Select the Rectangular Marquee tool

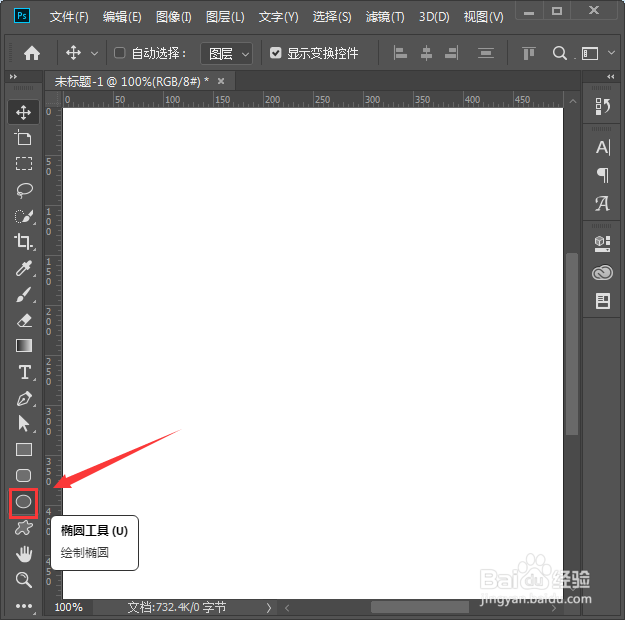point(24,163)
